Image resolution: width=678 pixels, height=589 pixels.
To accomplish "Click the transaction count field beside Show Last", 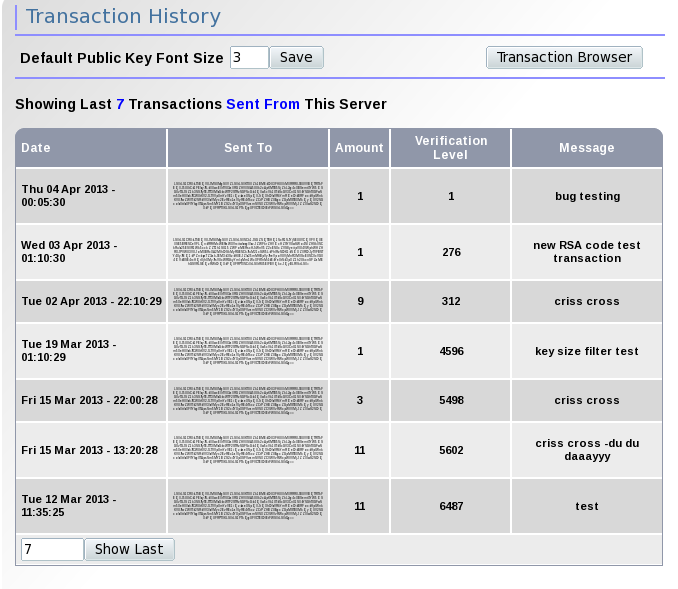I will pos(52,549).
